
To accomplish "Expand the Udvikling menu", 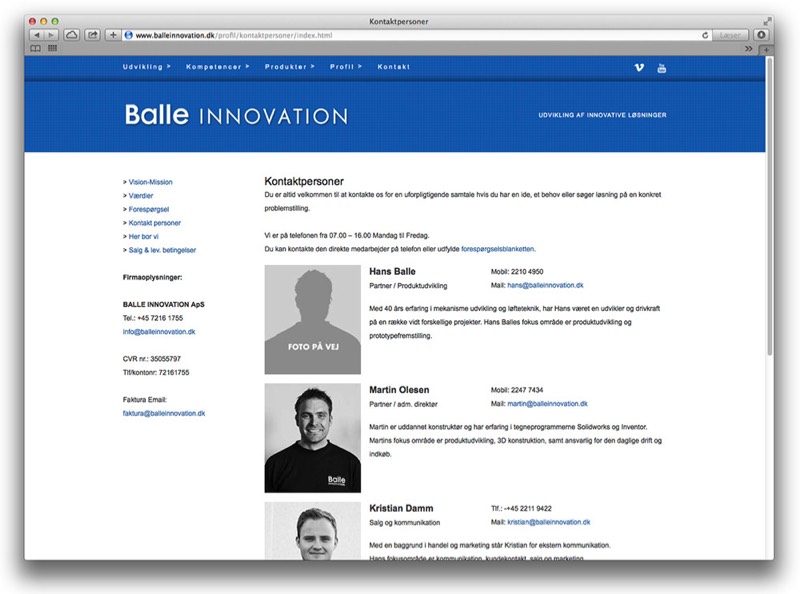I will tap(146, 67).
